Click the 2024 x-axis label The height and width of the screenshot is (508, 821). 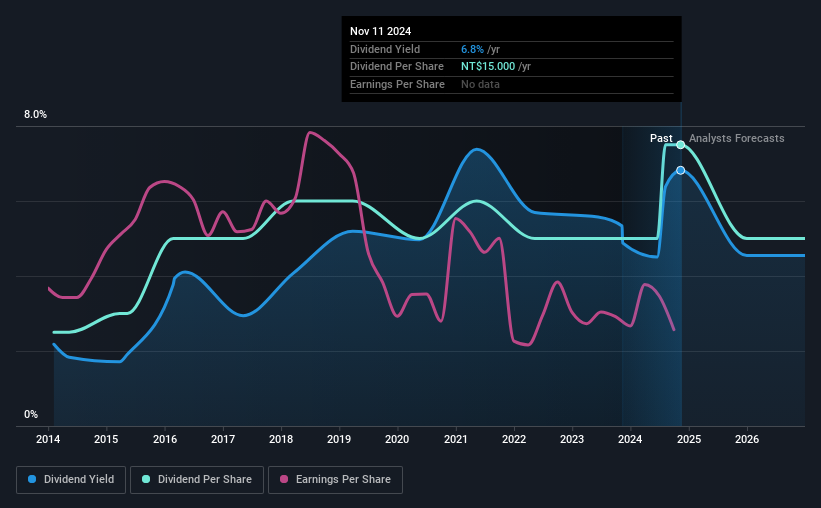(630, 439)
